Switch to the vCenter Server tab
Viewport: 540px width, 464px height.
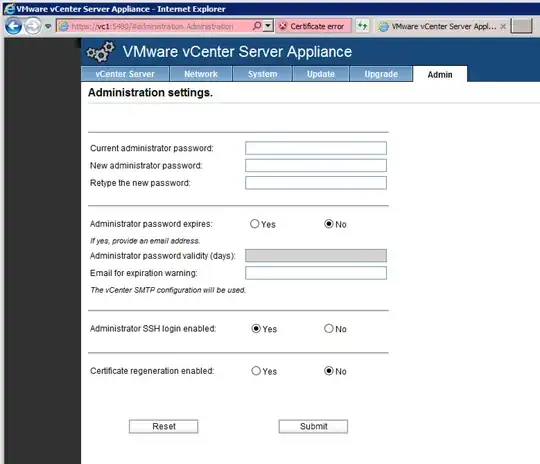125,74
